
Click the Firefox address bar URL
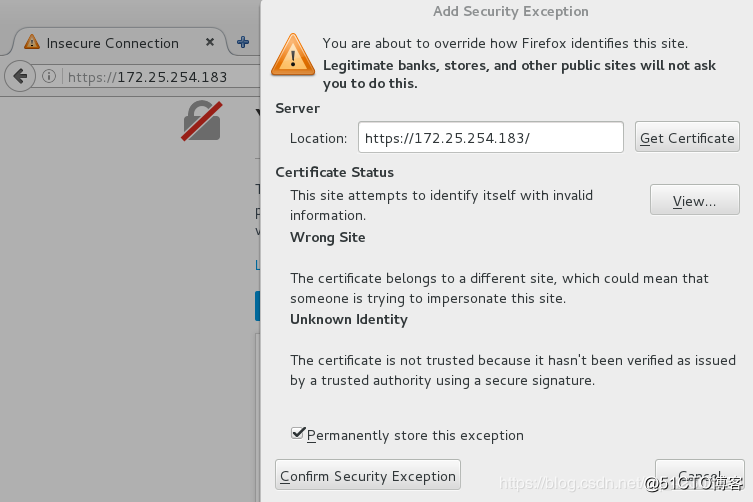coord(148,77)
